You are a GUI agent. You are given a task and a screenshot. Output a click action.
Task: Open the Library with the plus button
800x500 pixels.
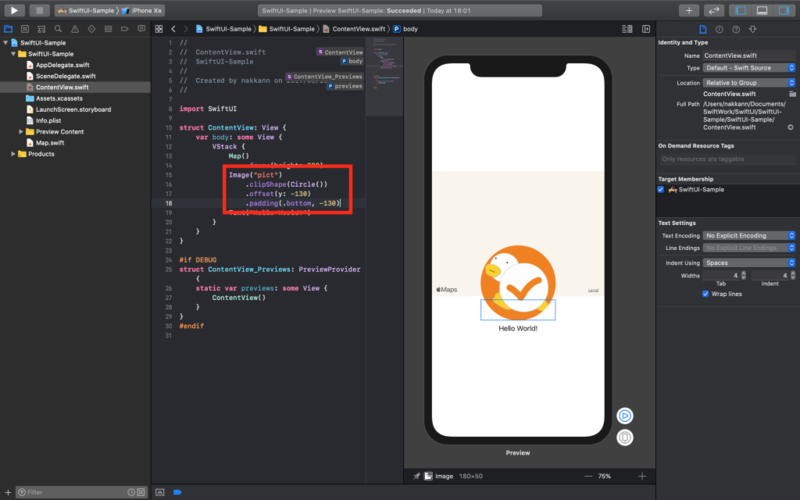pyautogui.click(x=689, y=10)
